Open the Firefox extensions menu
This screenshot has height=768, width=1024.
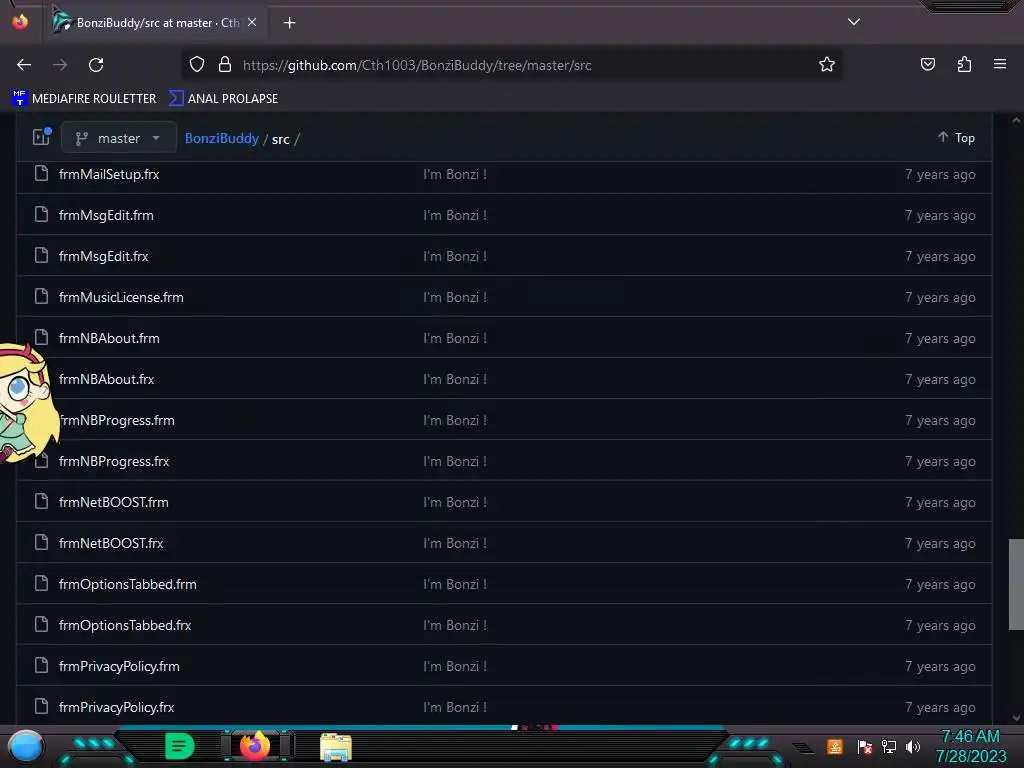click(x=964, y=65)
